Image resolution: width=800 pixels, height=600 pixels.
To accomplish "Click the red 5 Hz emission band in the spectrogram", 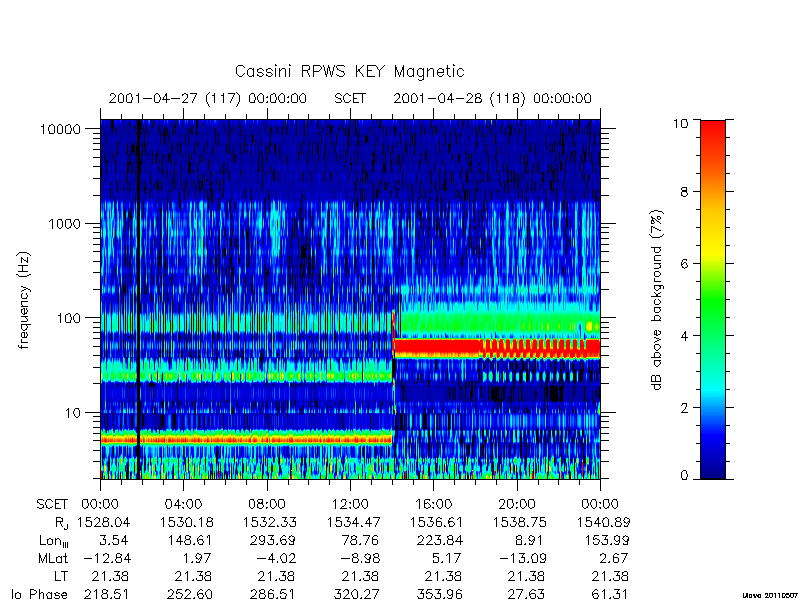I will point(246,439).
